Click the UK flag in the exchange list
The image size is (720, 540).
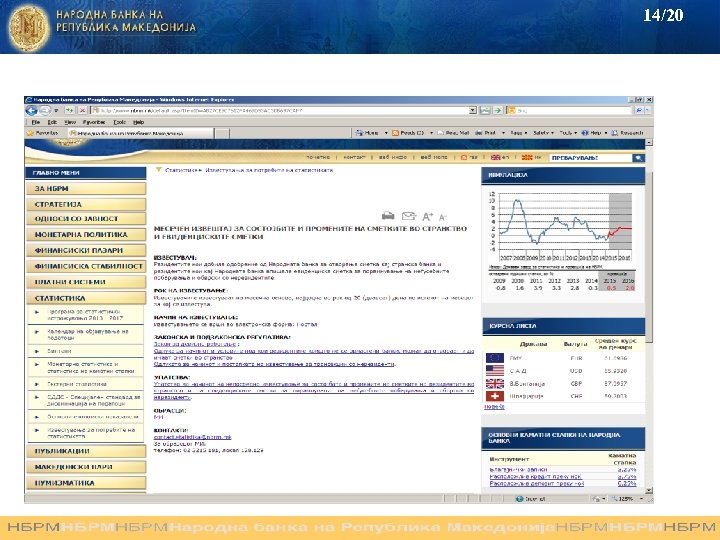pyautogui.click(x=495, y=383)
